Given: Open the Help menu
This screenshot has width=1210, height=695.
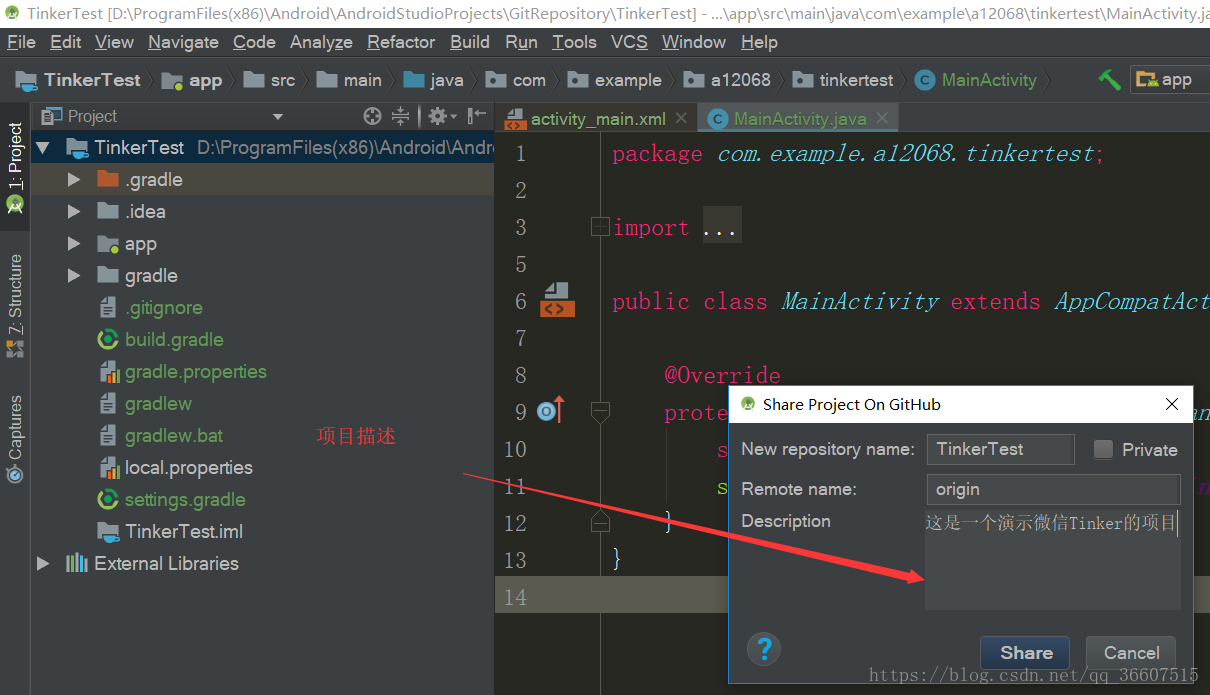Looking at the screenshot, I should coord(759,42).
